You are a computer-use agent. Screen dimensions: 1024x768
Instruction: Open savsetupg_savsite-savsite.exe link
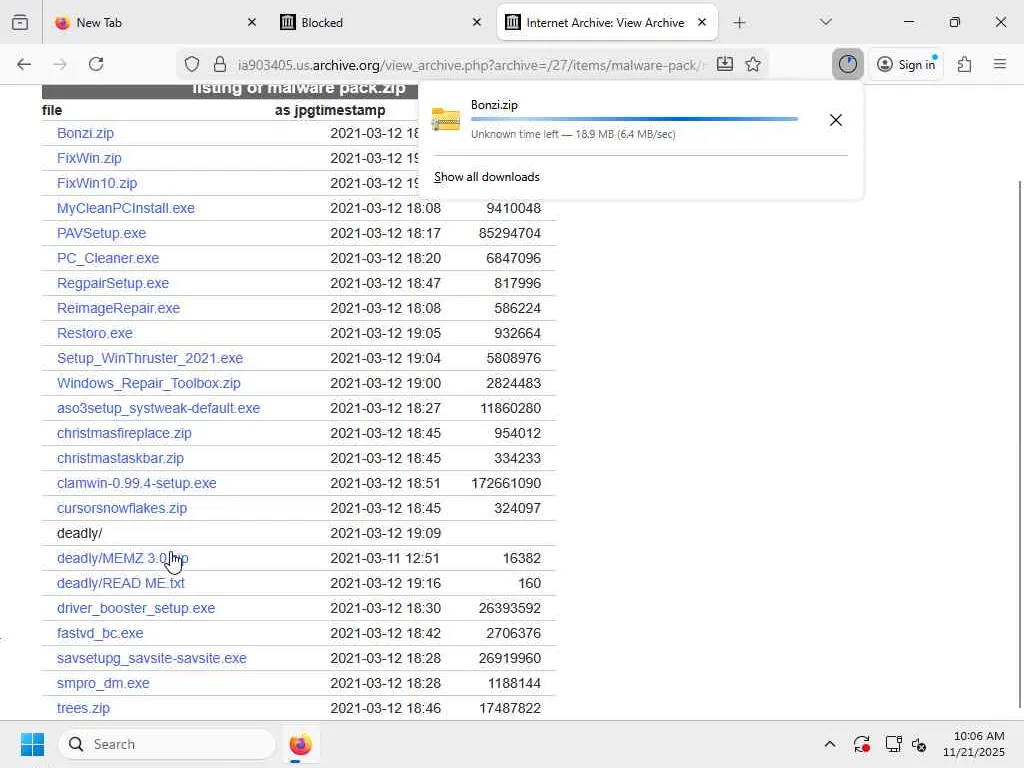[152, 658]
